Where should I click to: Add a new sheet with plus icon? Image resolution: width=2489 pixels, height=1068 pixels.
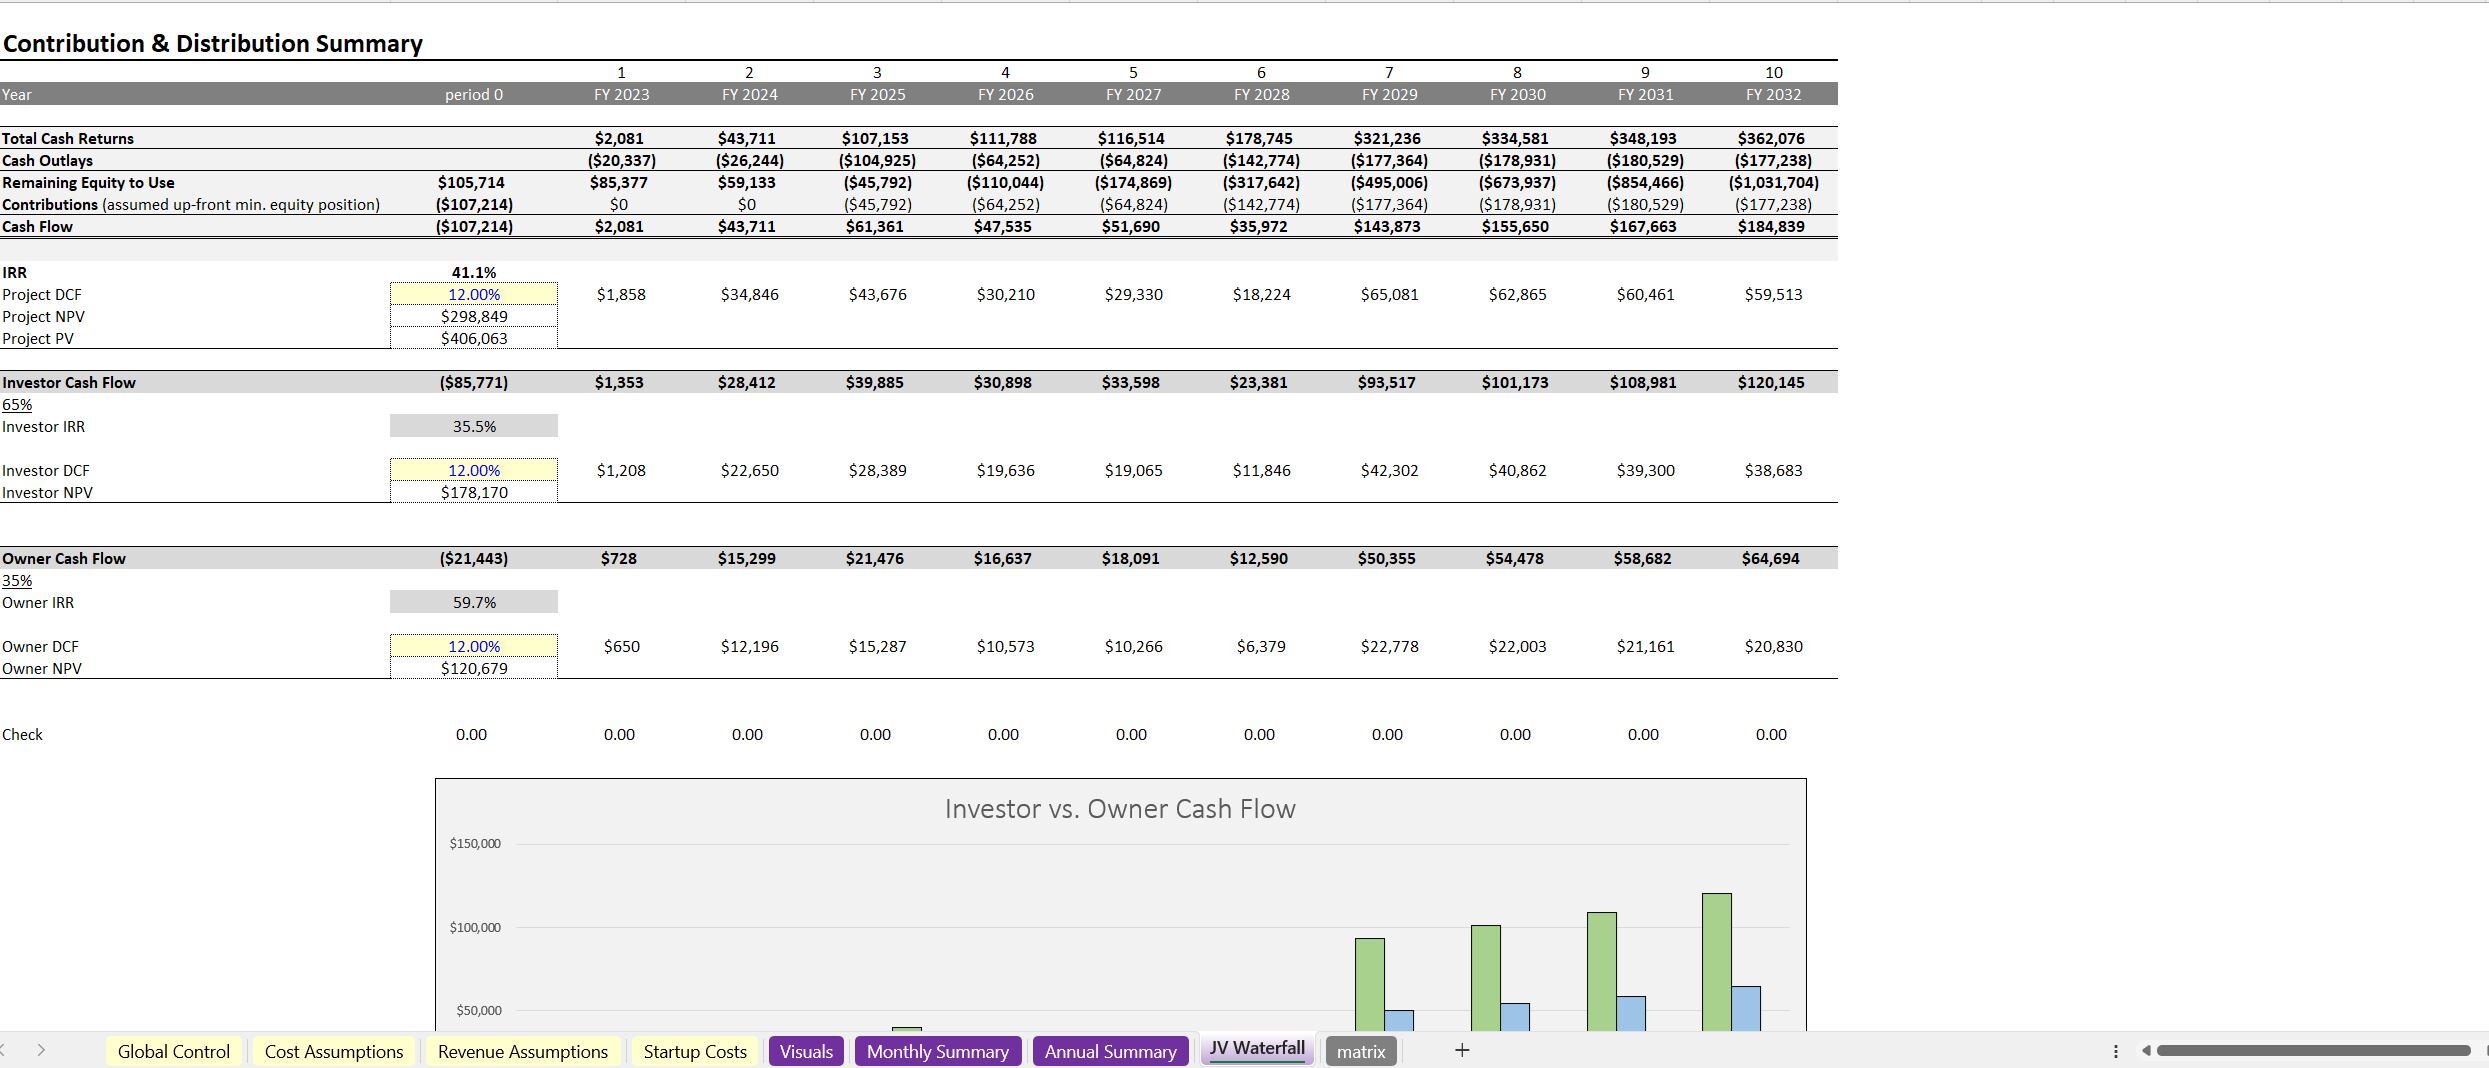click(x=1462, y=1050)
